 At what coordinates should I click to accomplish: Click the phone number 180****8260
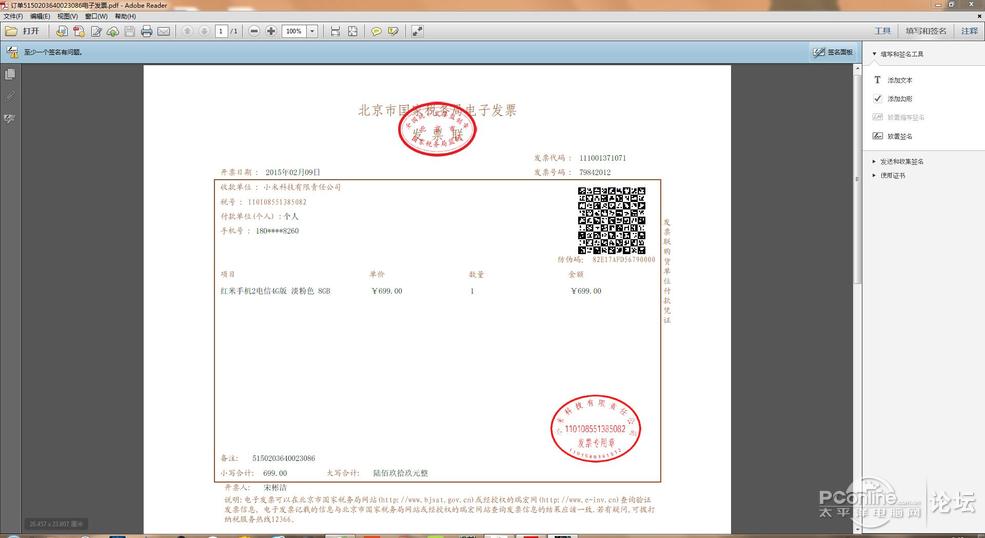click(x=277, y=231)
